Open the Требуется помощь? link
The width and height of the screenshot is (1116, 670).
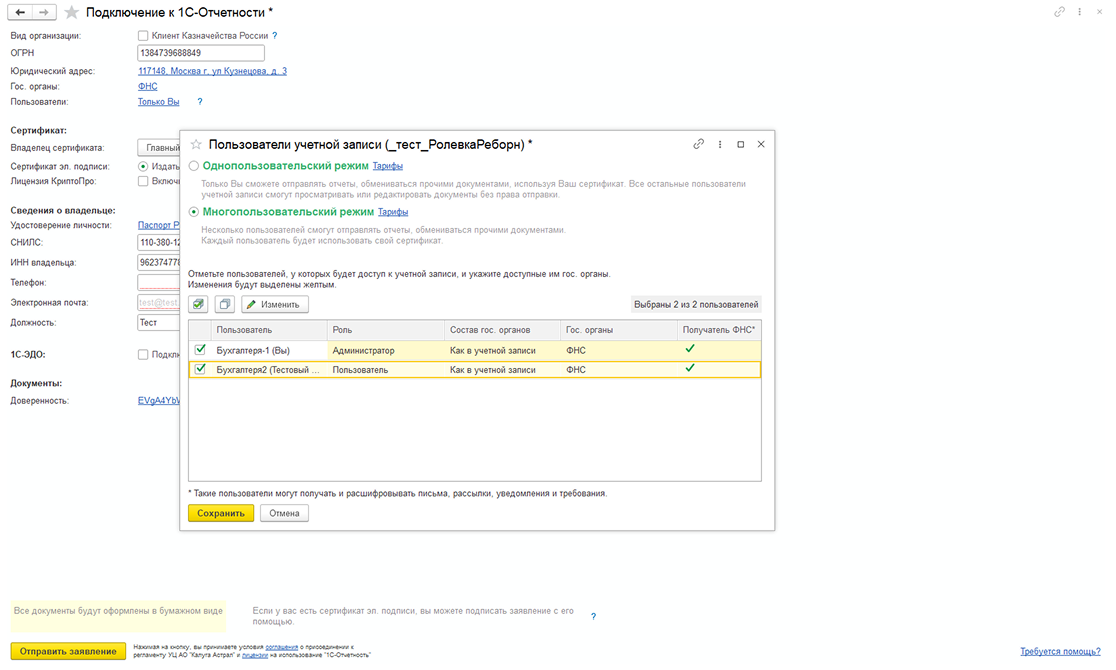(1060, 651)
